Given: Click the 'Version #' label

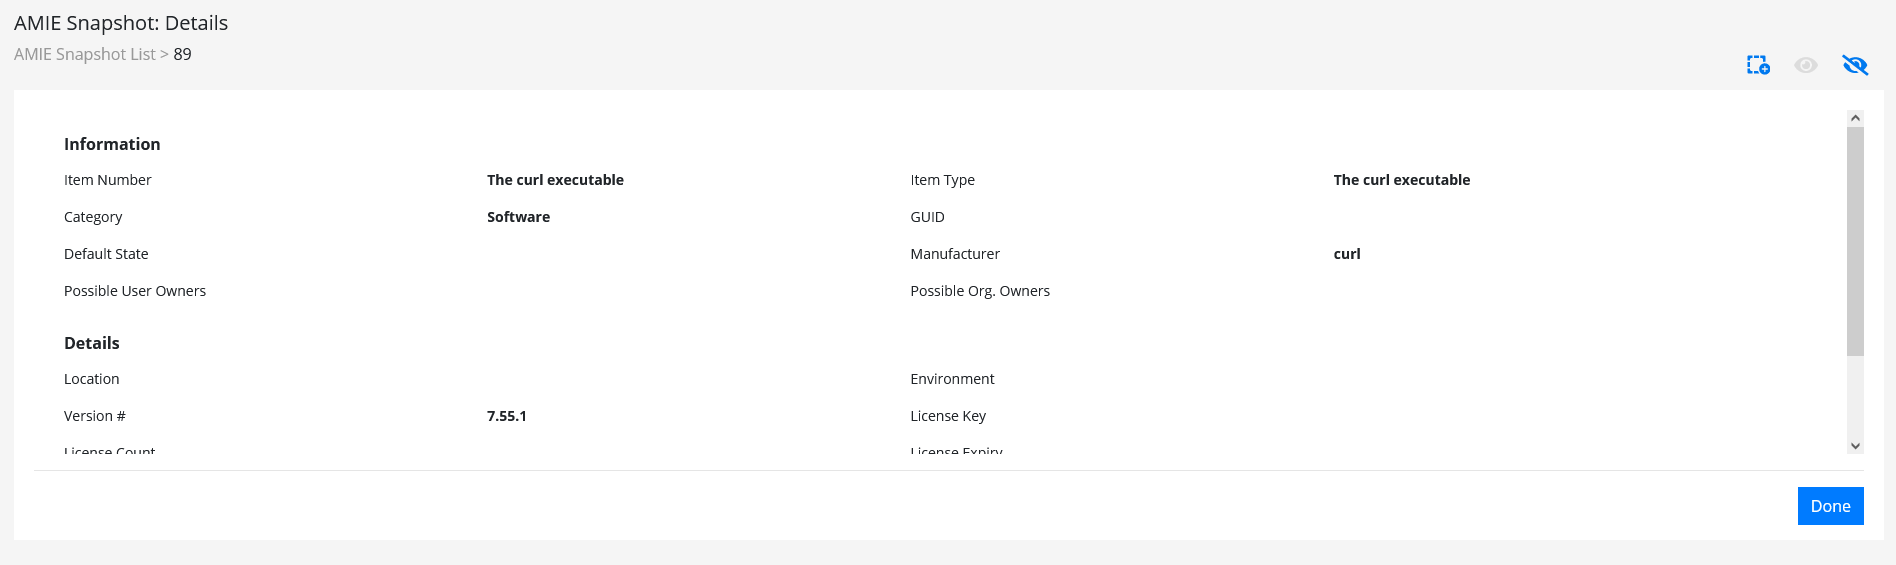Looking at the screenshot, I should 95,416.
